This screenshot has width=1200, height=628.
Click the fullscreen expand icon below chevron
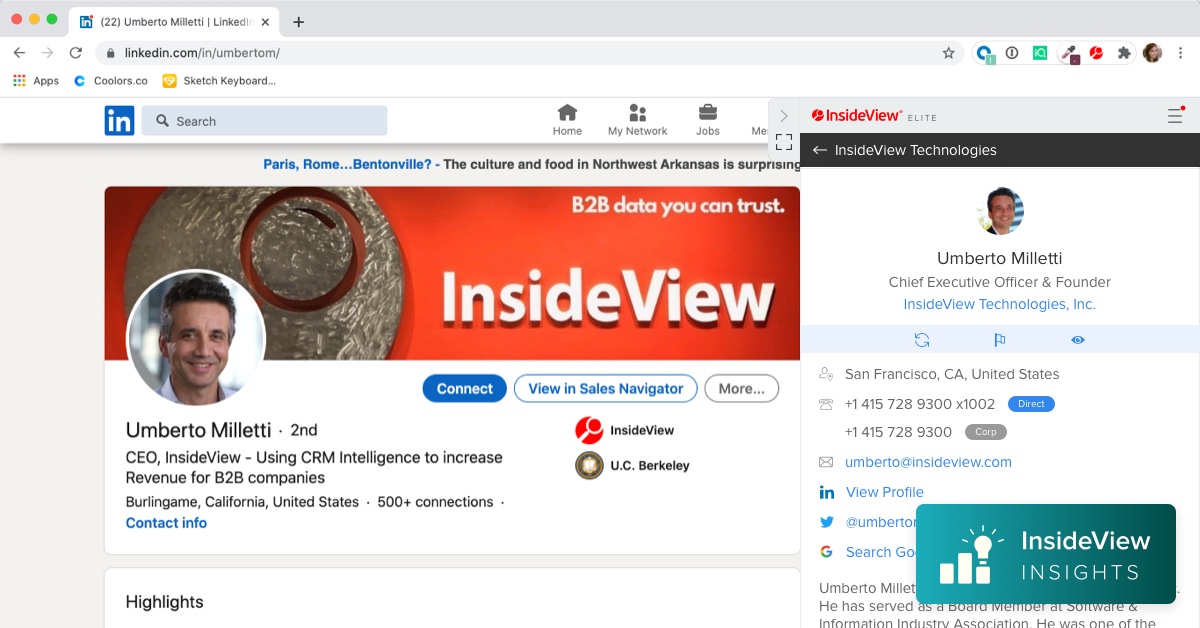tap(784, 142)
